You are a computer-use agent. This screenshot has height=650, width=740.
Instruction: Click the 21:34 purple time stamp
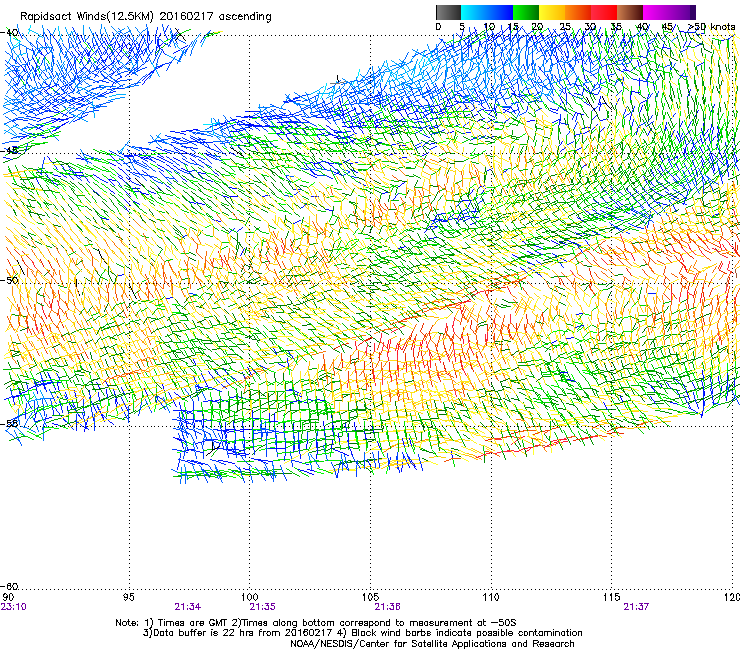coord(187,607)
